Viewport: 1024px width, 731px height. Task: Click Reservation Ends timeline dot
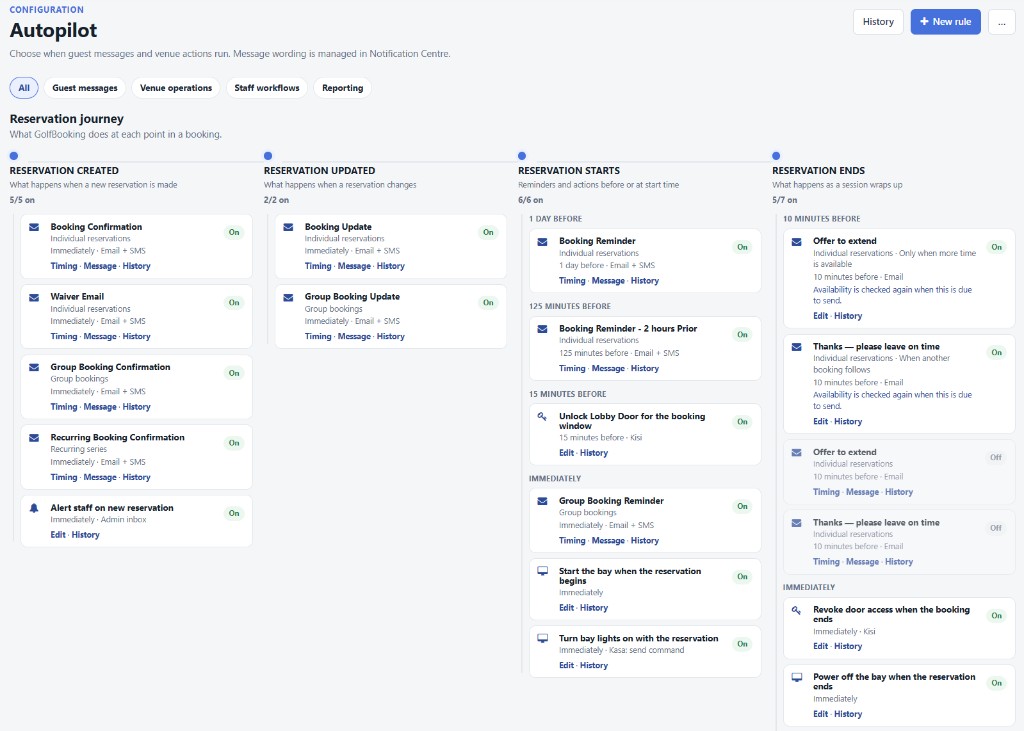click(776, 155)
